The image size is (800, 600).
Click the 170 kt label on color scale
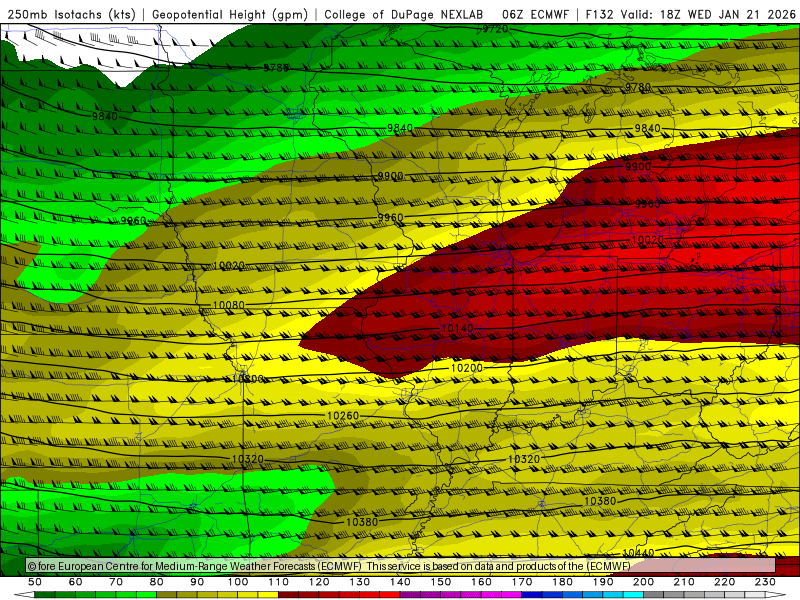522,582
